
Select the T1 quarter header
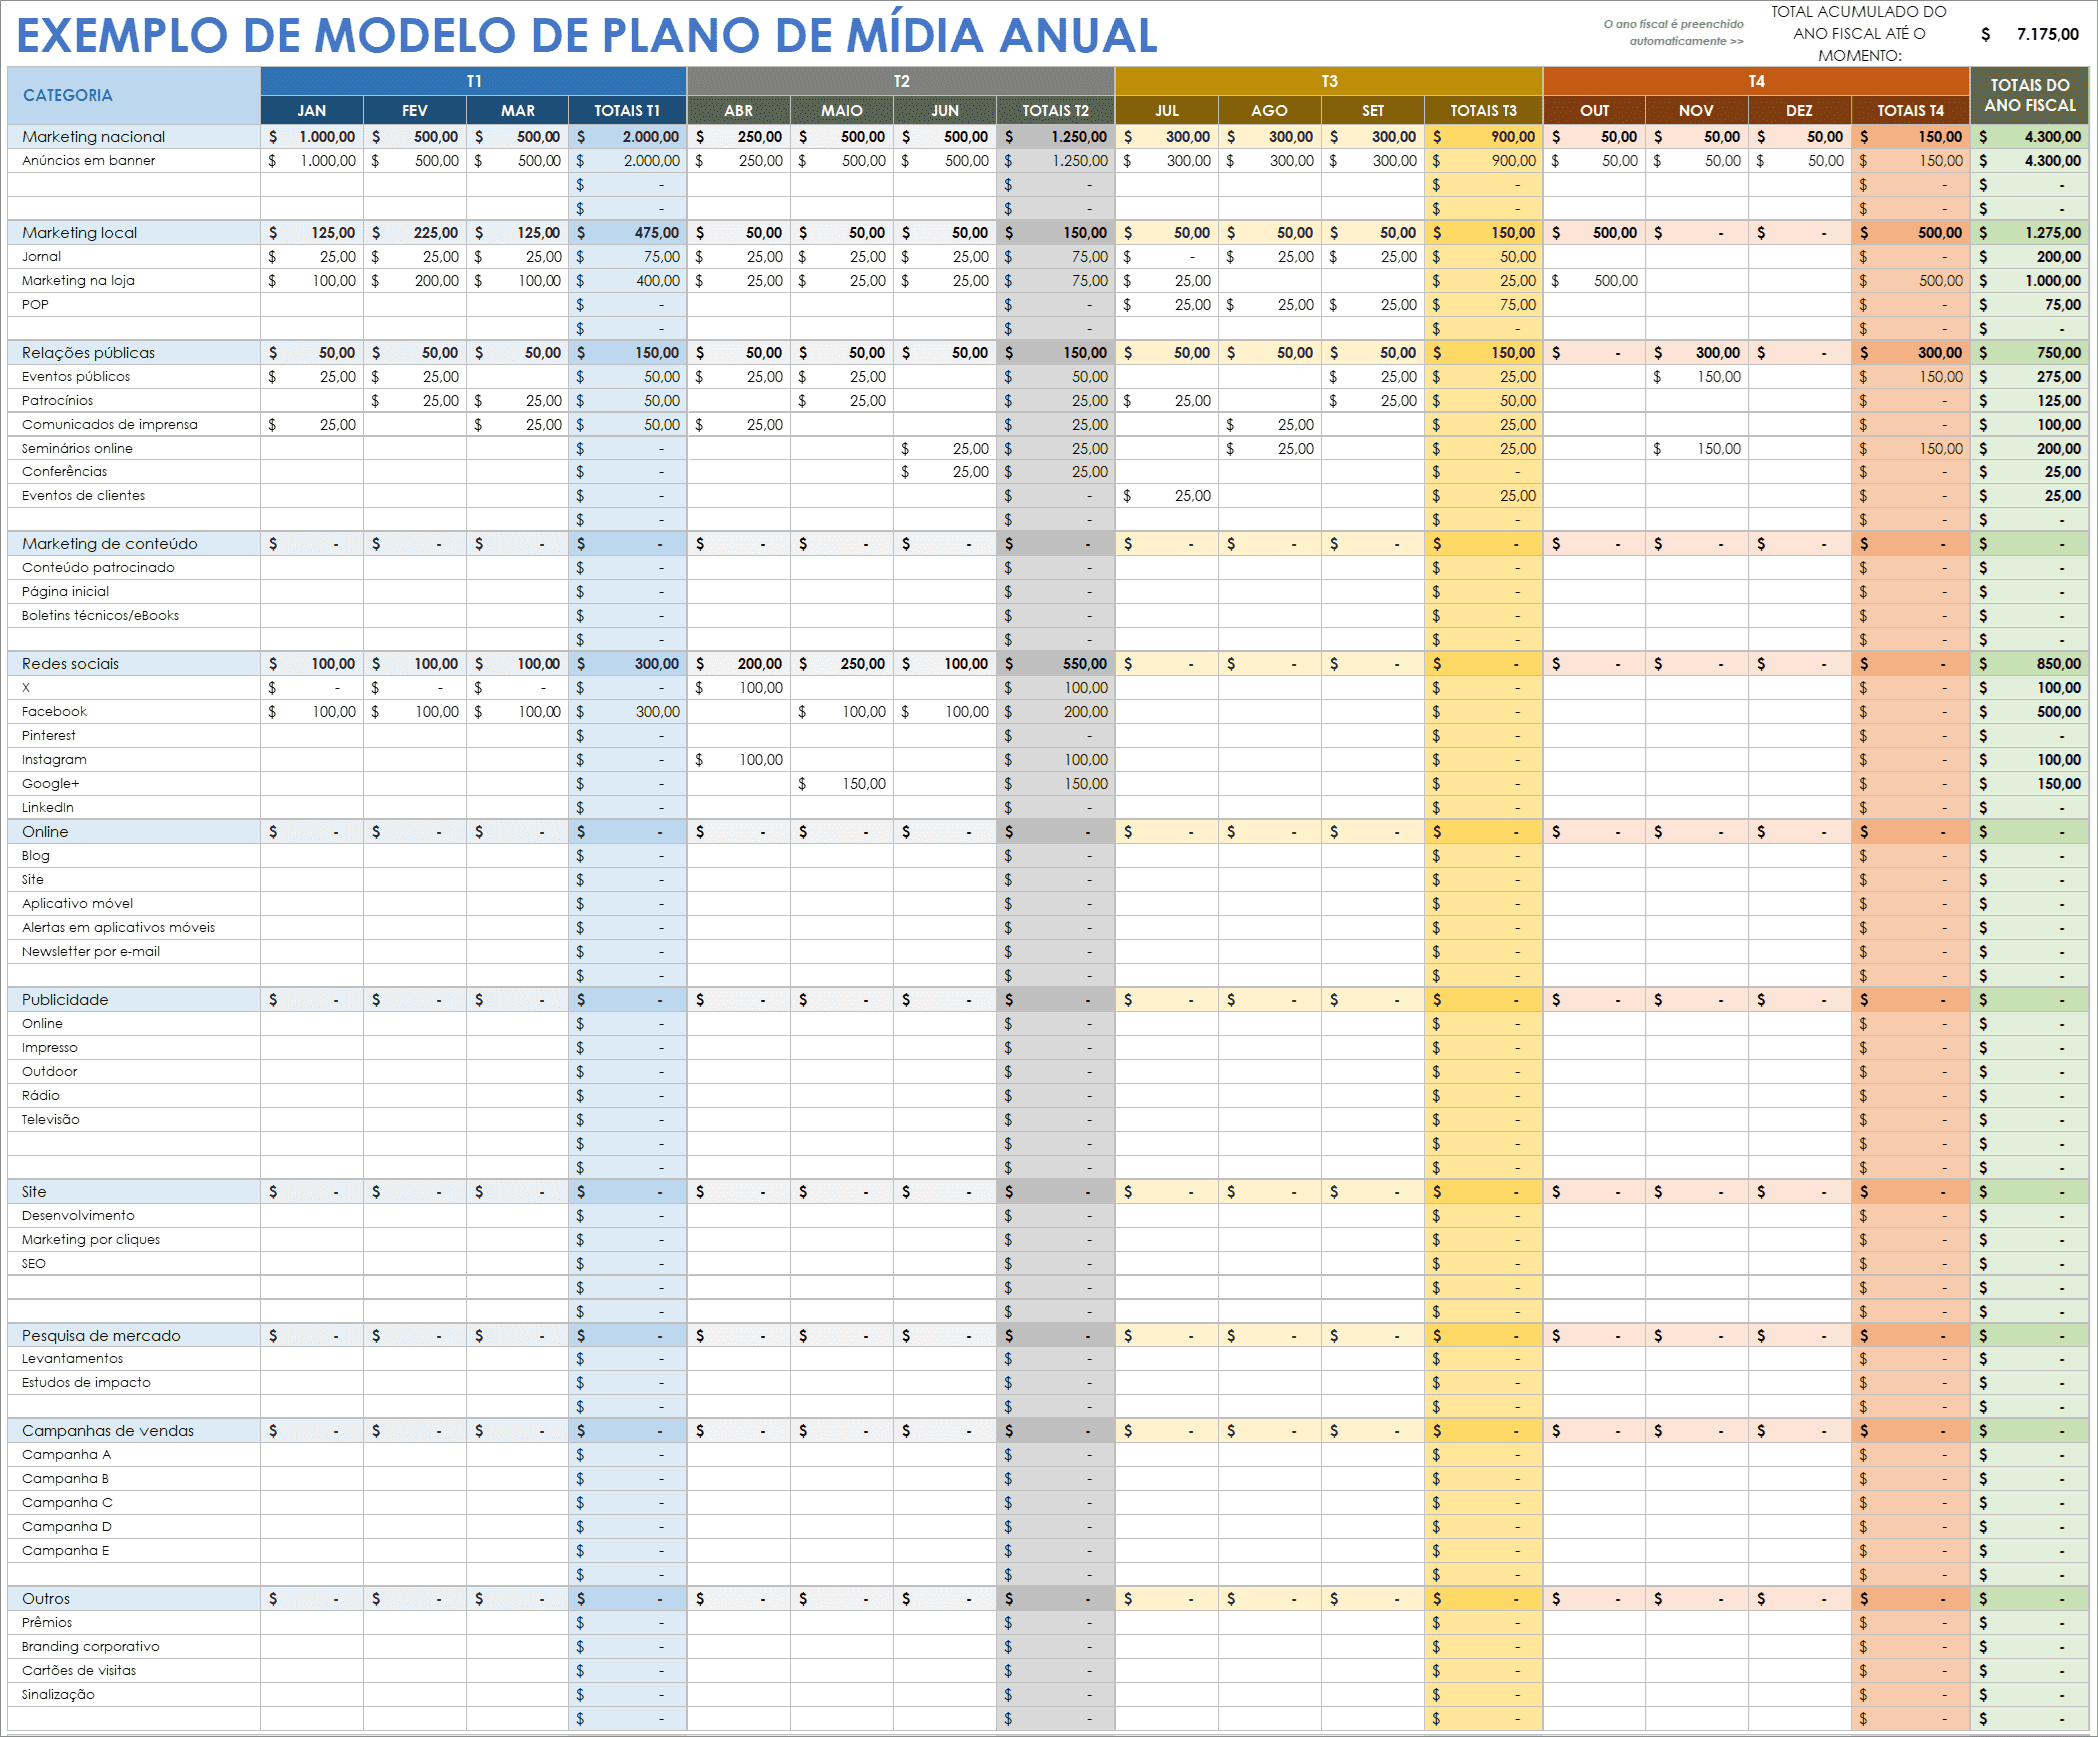(474, 81)
